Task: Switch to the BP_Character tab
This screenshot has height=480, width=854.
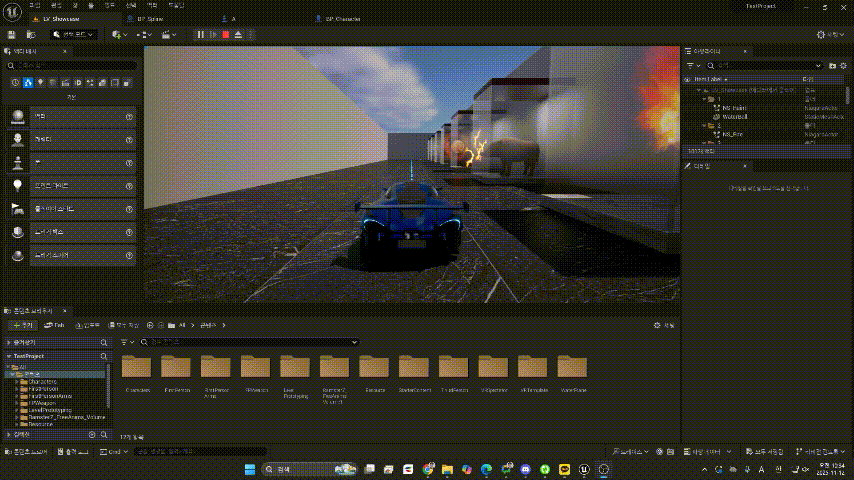Action: [343, 19]
